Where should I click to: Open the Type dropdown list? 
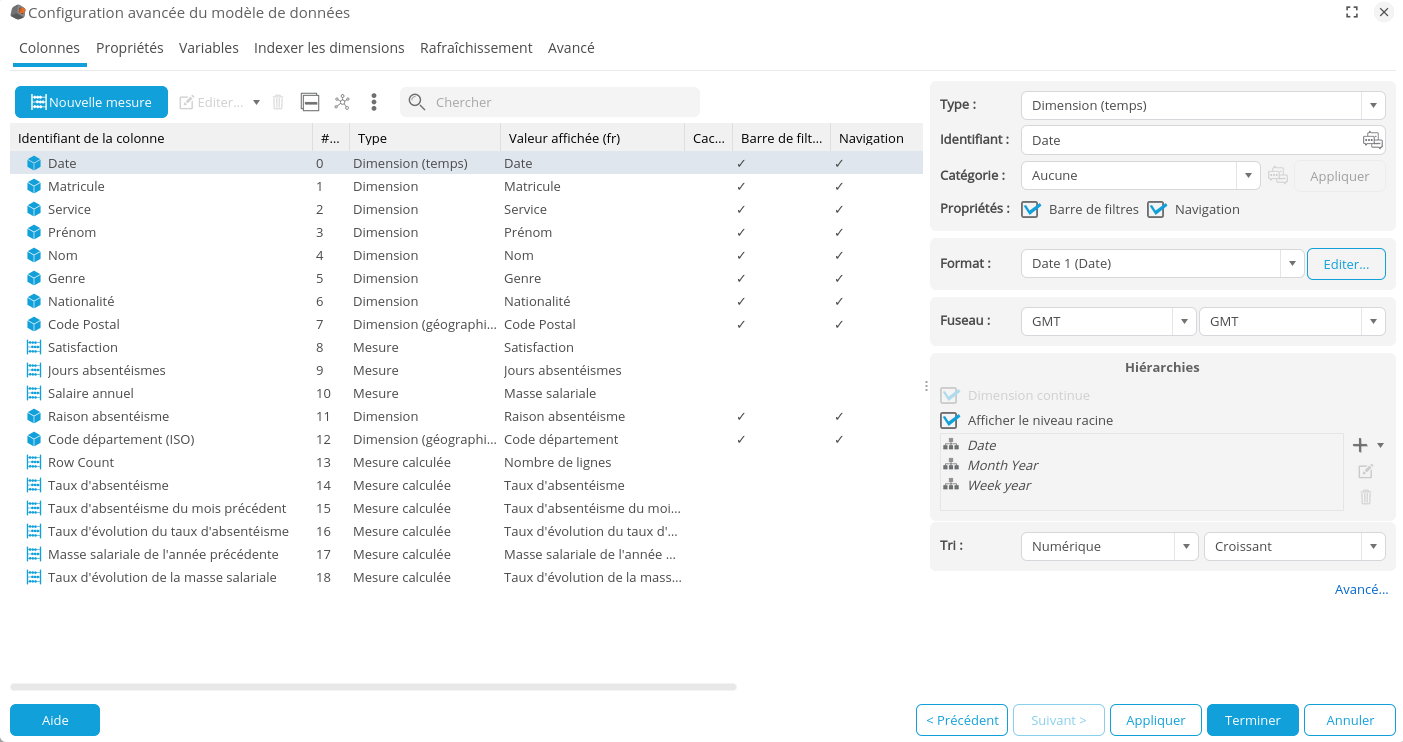(1373, 105)
